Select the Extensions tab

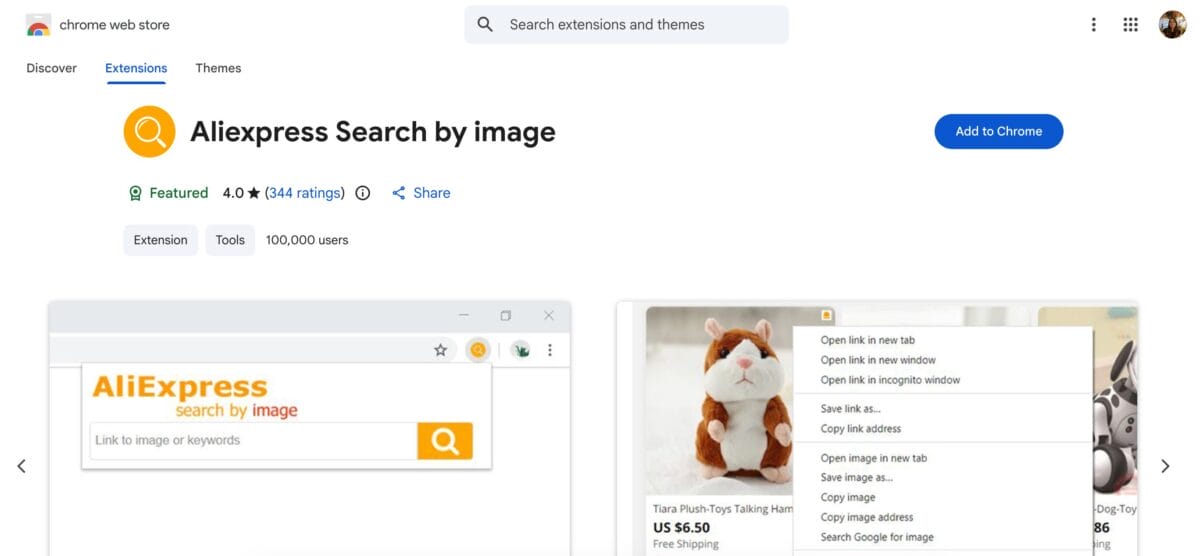pos(136,68)
